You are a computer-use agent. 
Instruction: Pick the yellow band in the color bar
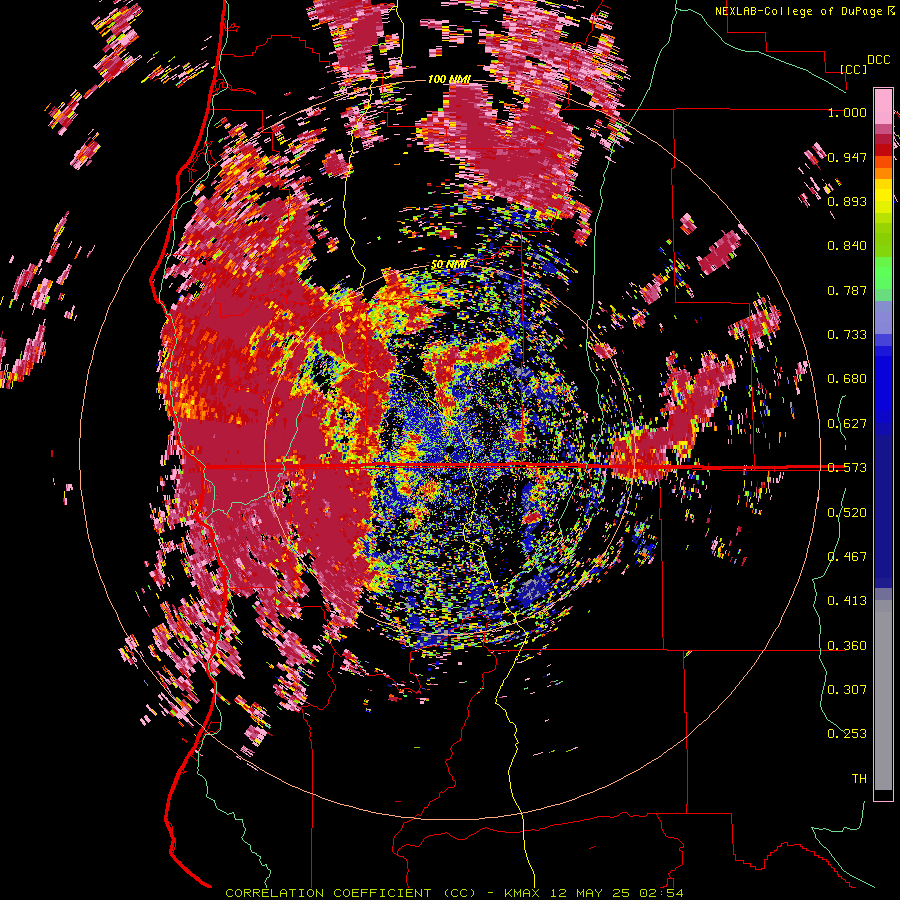[x=883, y=196]
